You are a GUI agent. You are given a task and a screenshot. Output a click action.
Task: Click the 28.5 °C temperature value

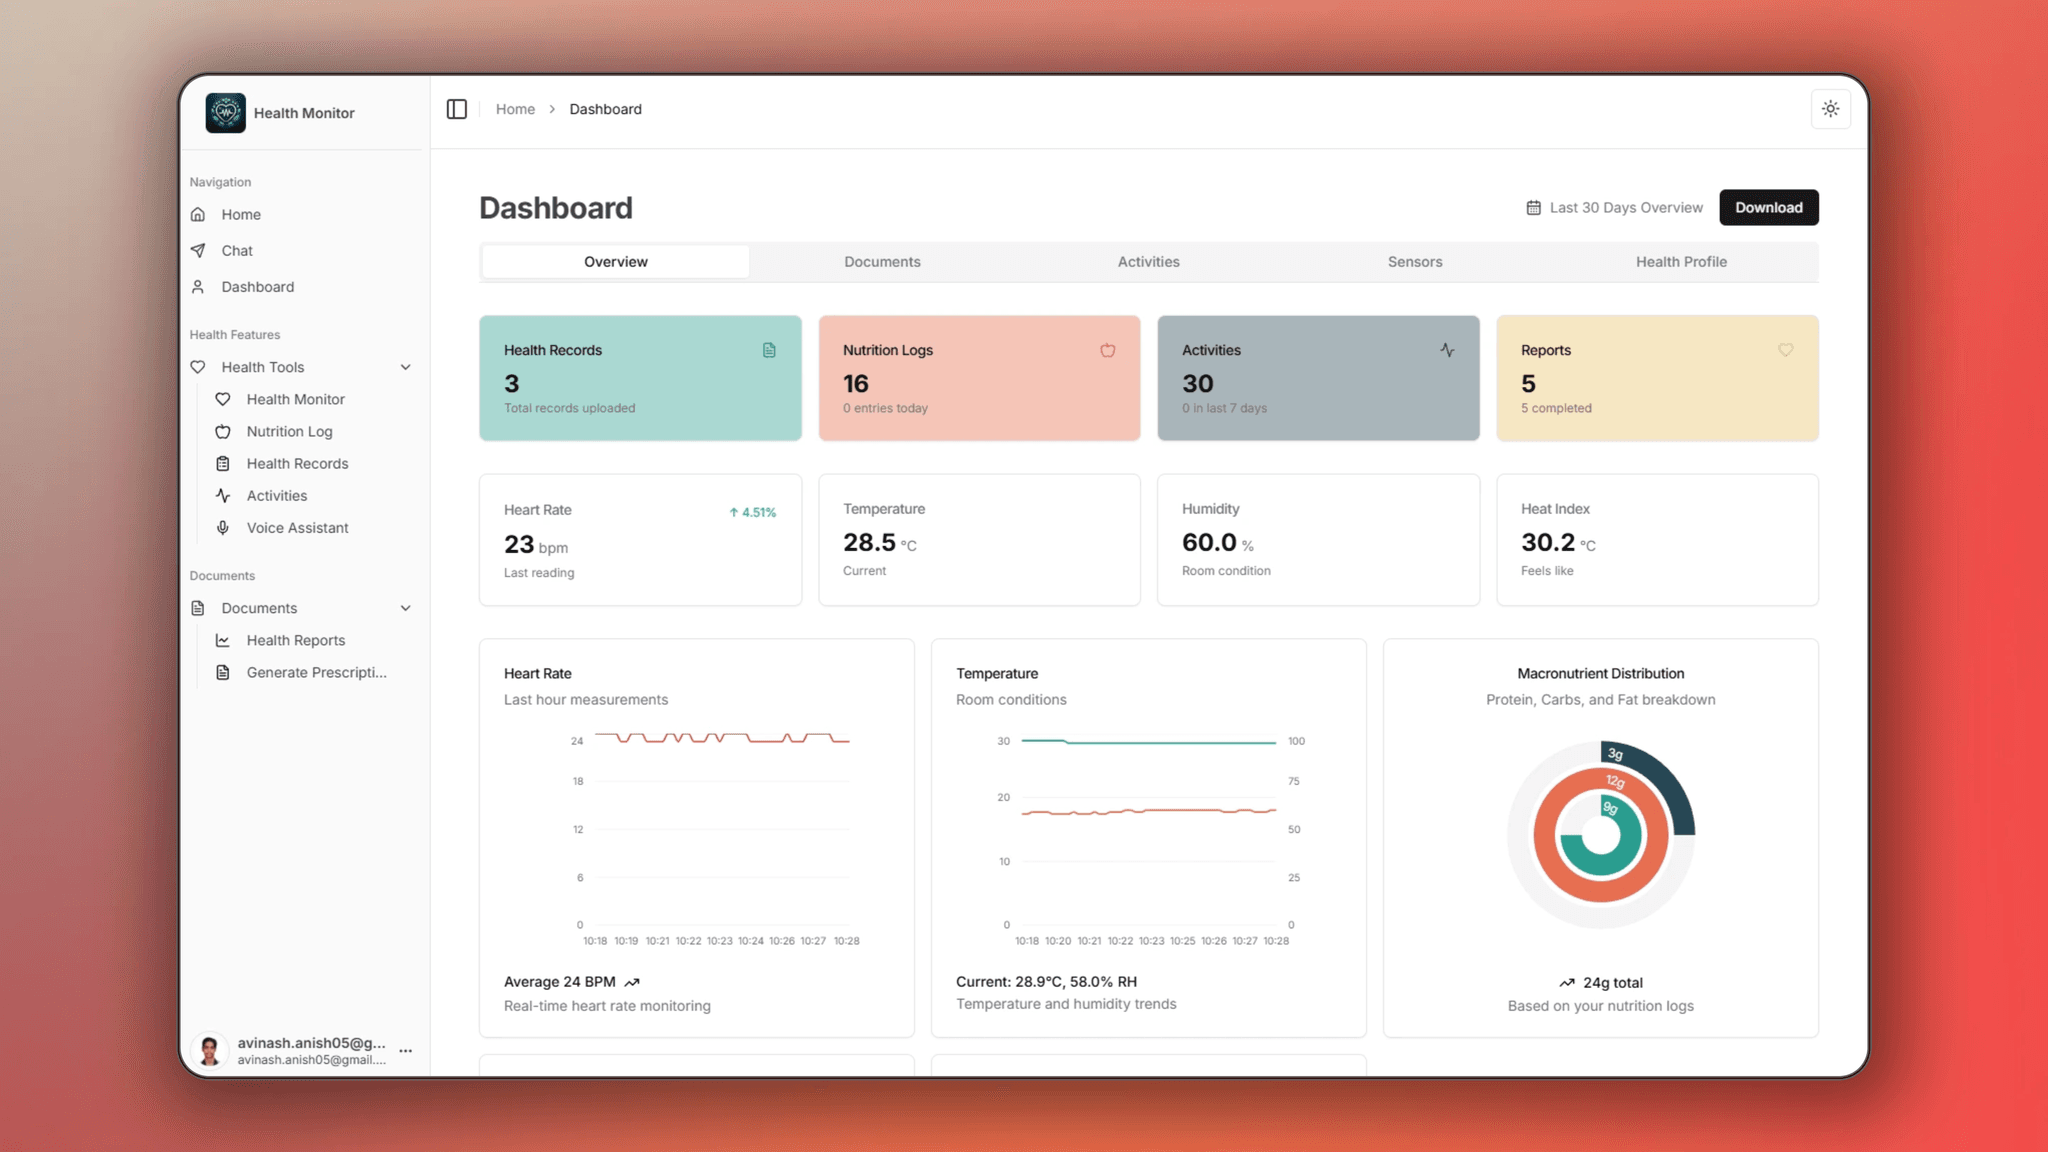pos(879,543)
